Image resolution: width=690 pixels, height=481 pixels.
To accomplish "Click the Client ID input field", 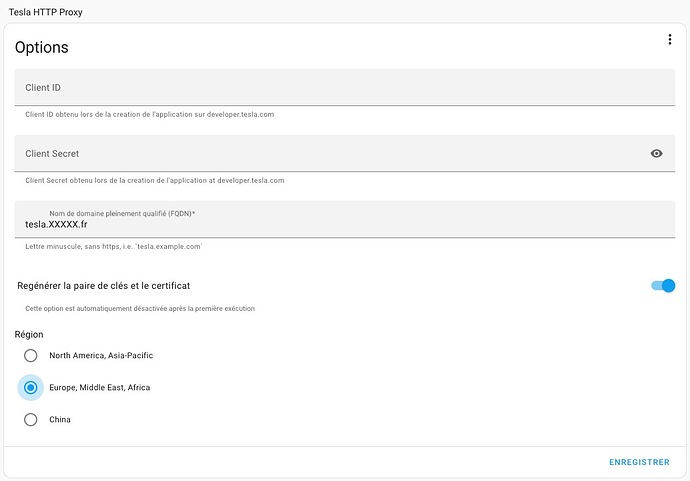I will [345, 87].
